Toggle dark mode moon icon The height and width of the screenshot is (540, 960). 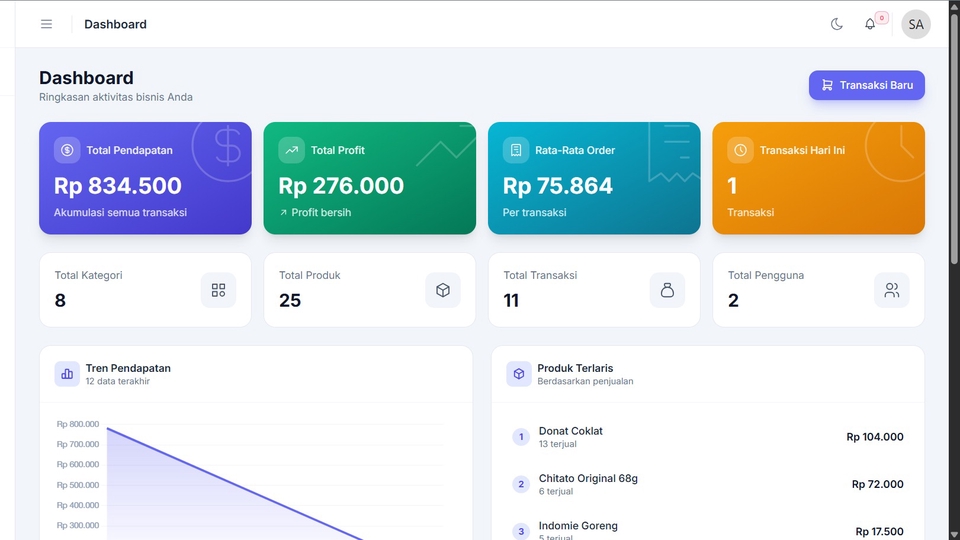[836, 24]
